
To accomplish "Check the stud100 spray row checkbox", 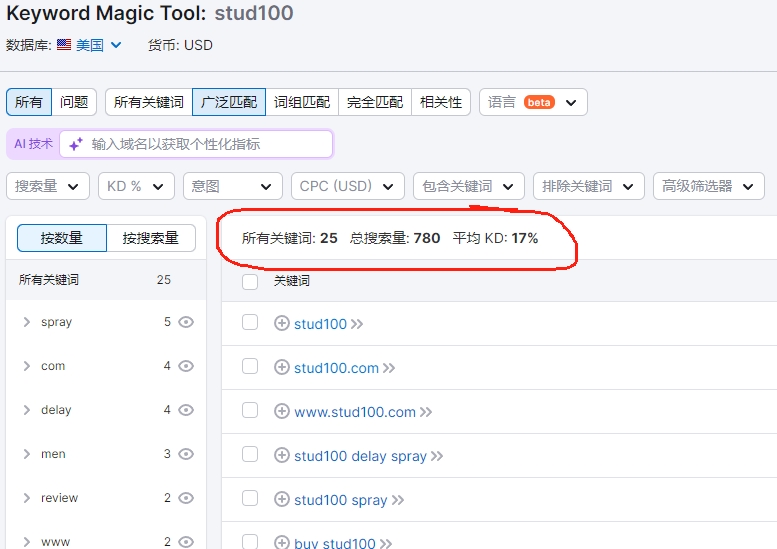I will click(x=250, y=498).
